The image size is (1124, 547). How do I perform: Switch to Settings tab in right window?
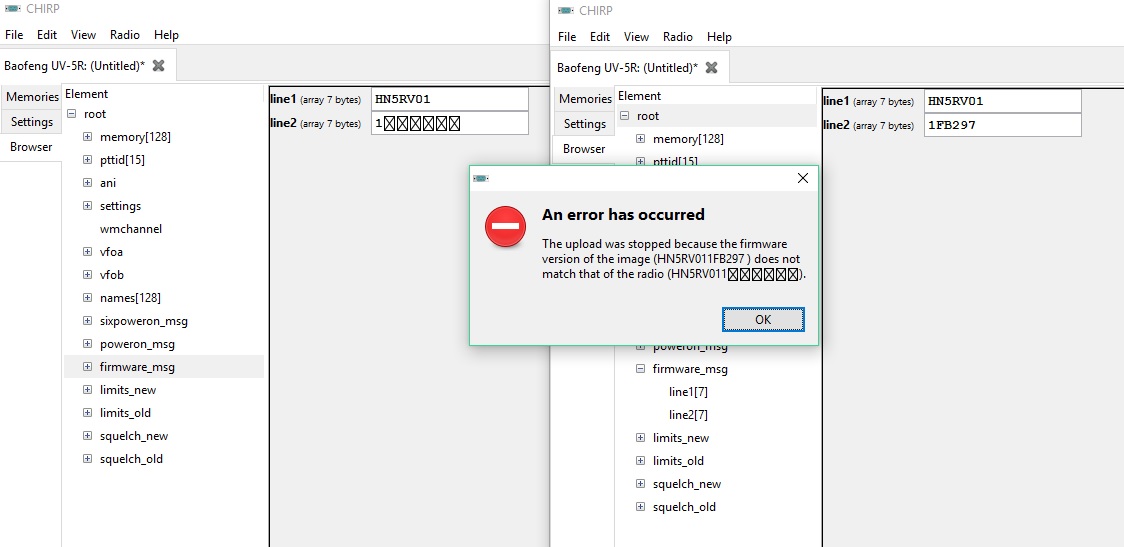pyautogui.click(x=585, y=124)
